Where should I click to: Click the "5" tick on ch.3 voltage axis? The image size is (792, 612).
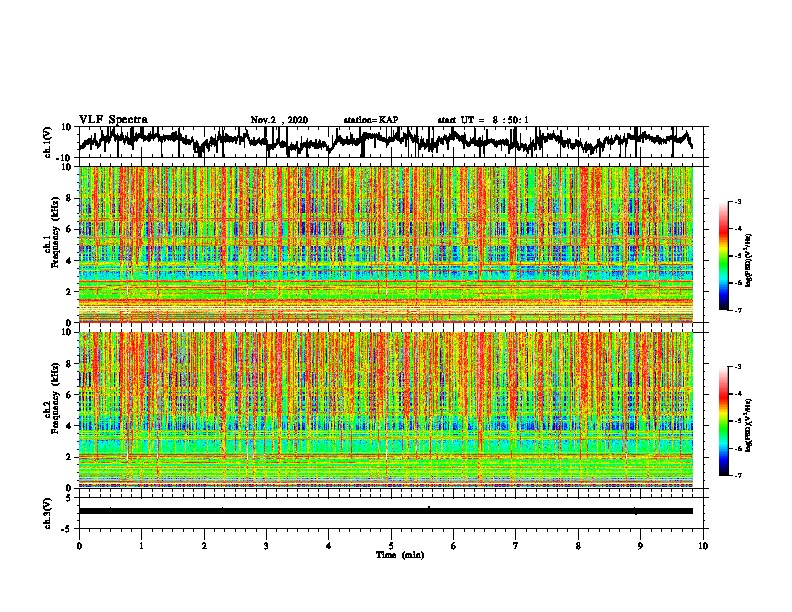coord(69,498)
